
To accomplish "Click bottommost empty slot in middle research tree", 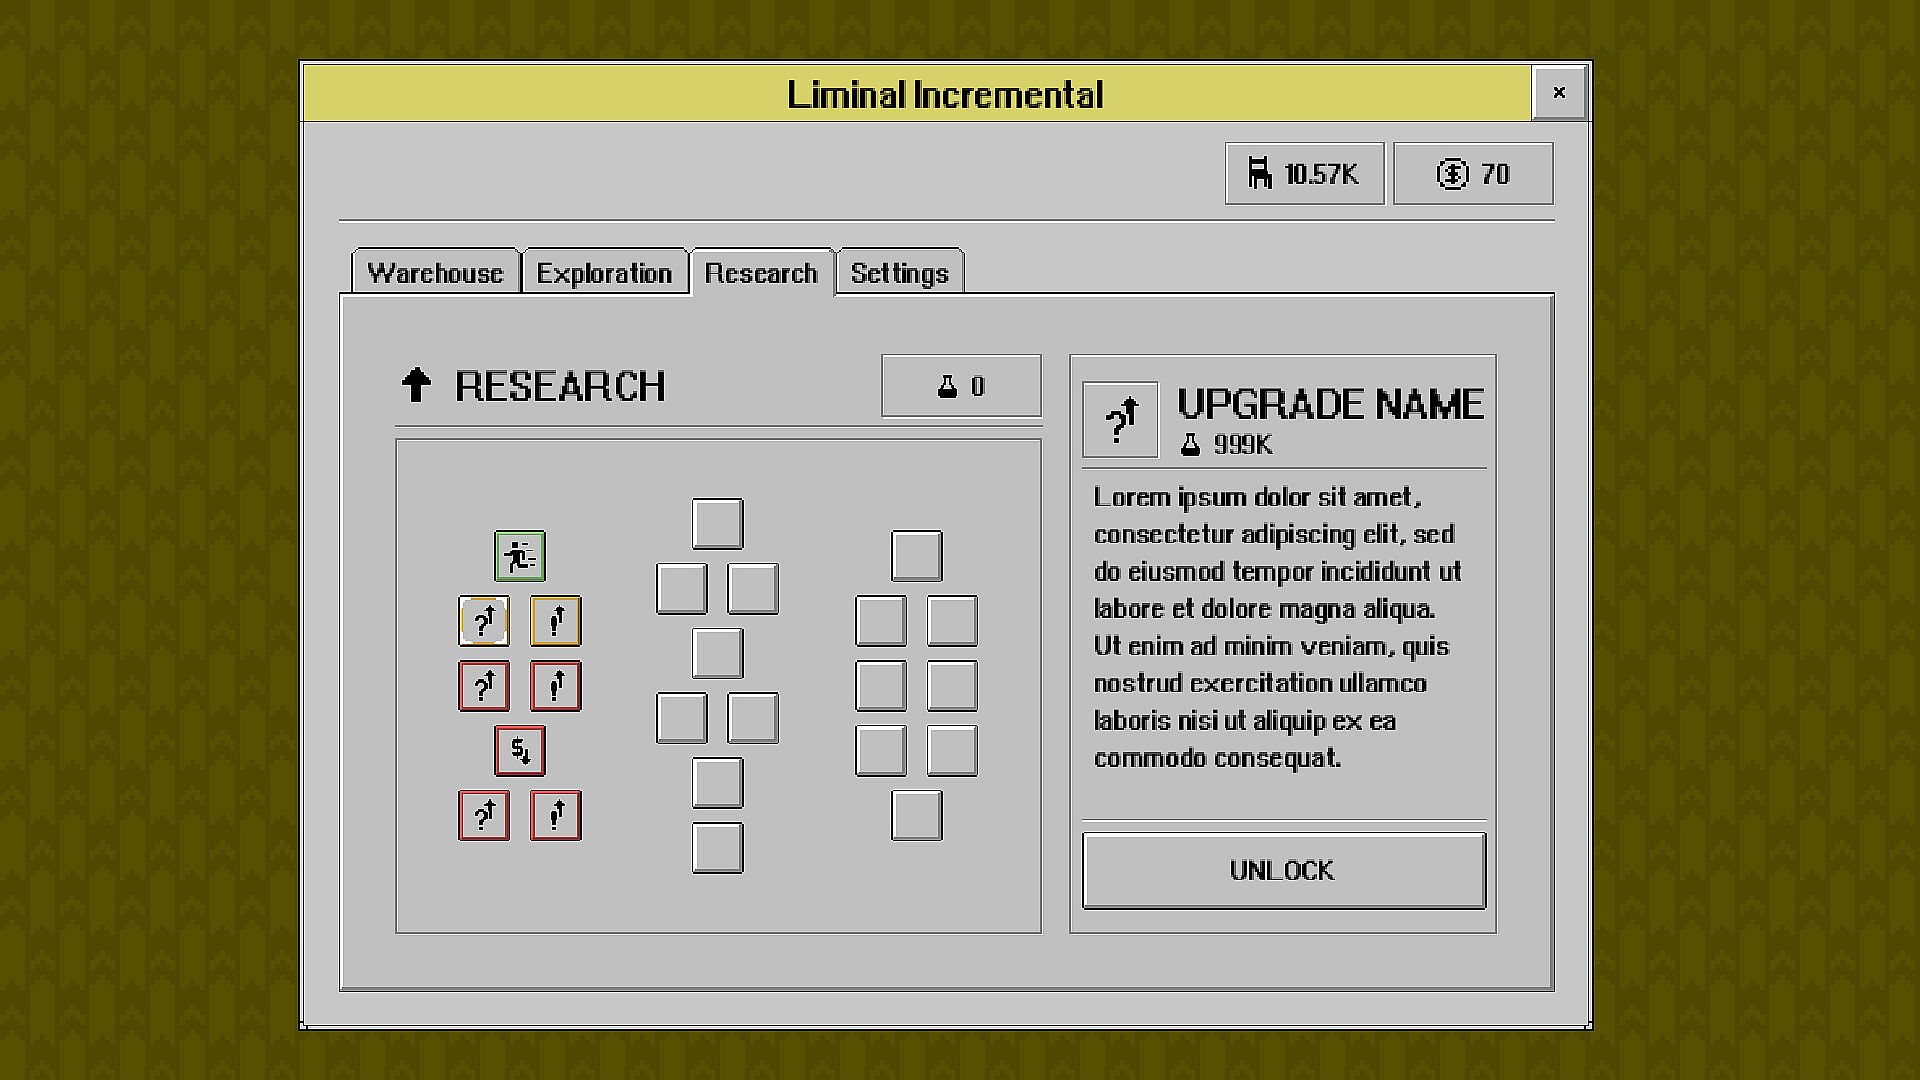I will click(718, 848).
